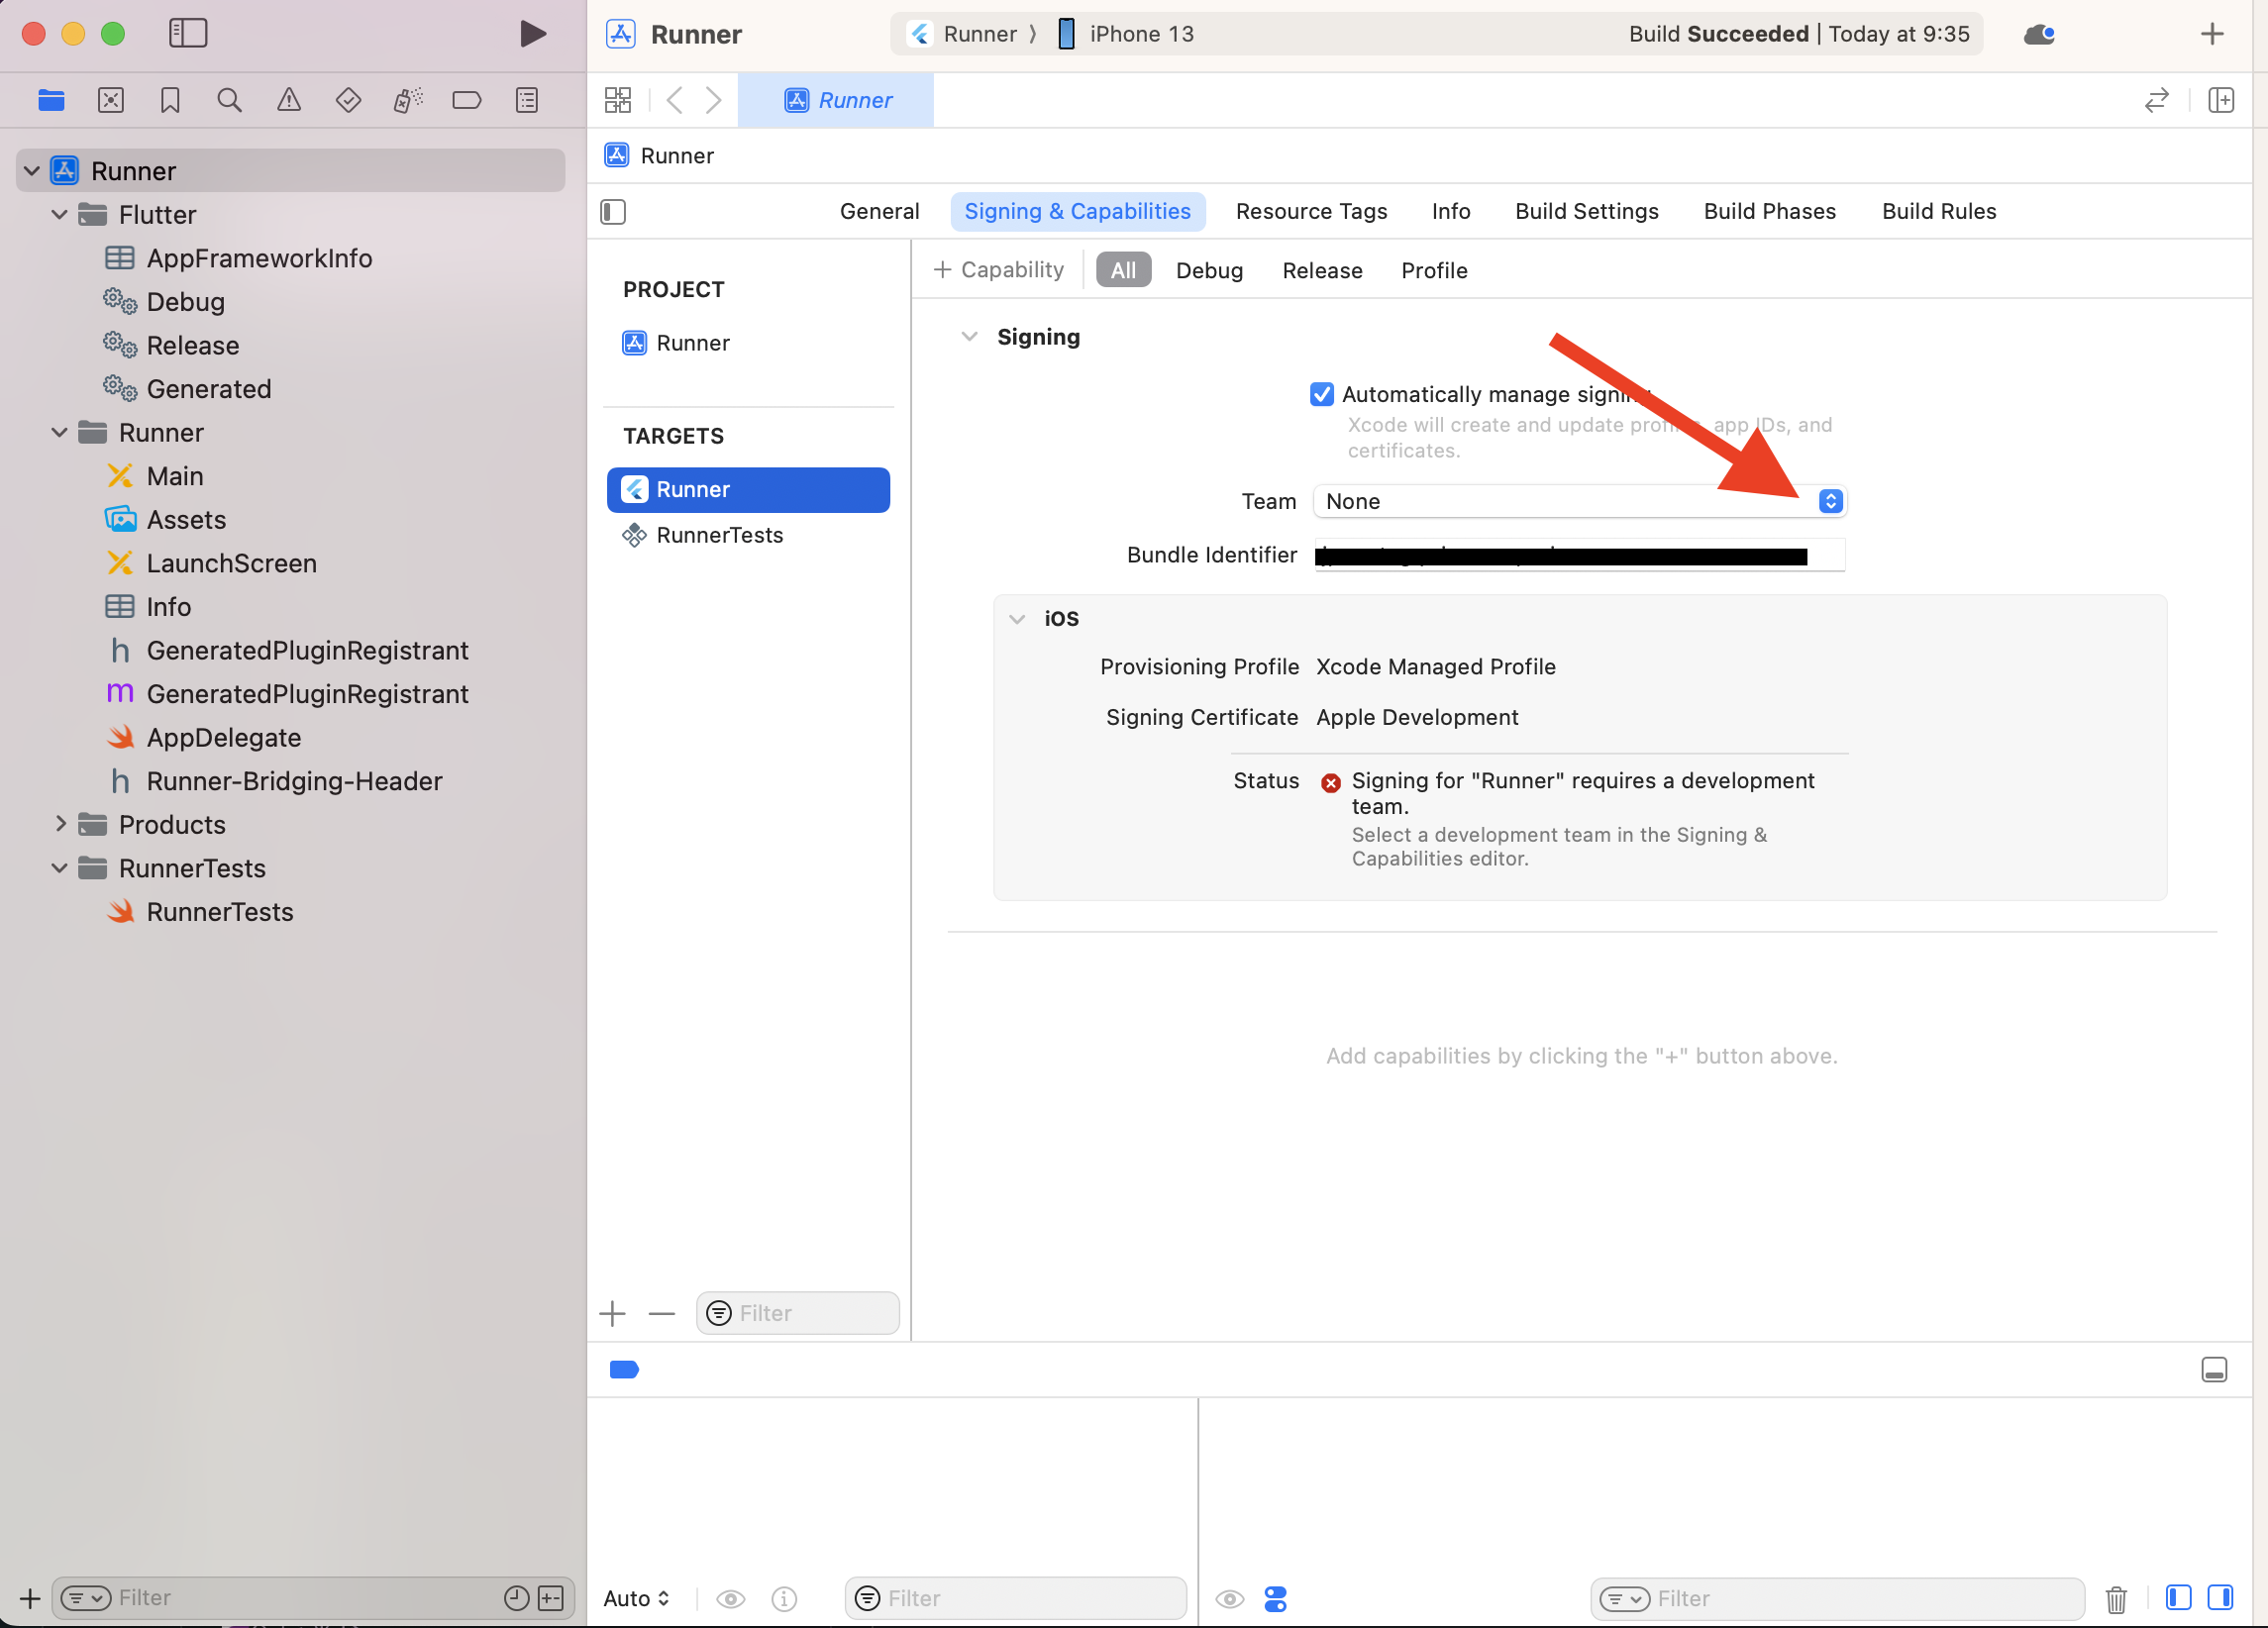Viewport: 2268px width, 1628px height.
Task: Toggle the blue breakpoint activation tag
Action: point(624,1370)
